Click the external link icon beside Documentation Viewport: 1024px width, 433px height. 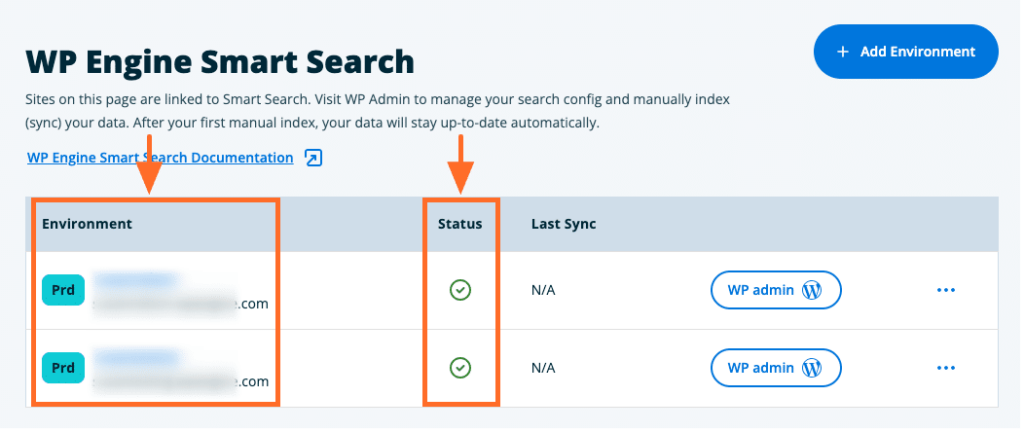tap(314, 158)
